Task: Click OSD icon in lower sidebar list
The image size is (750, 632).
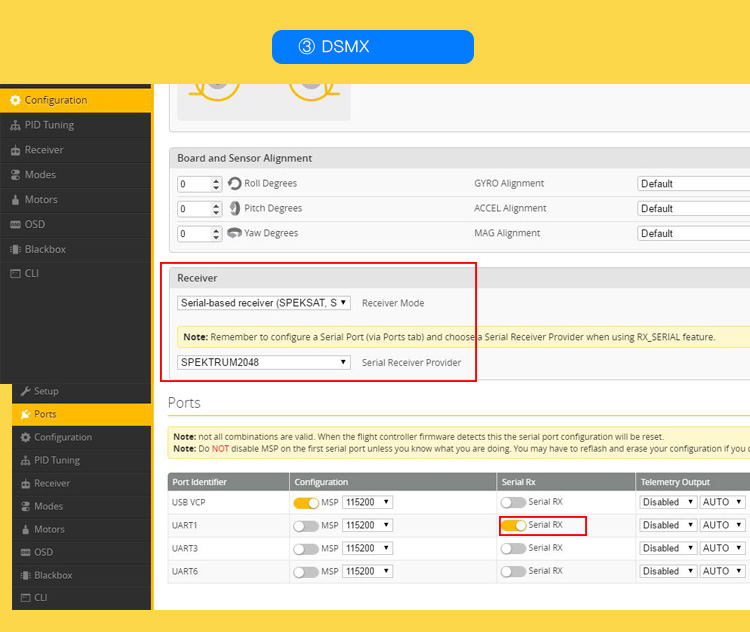Action: tap(26, 552)
